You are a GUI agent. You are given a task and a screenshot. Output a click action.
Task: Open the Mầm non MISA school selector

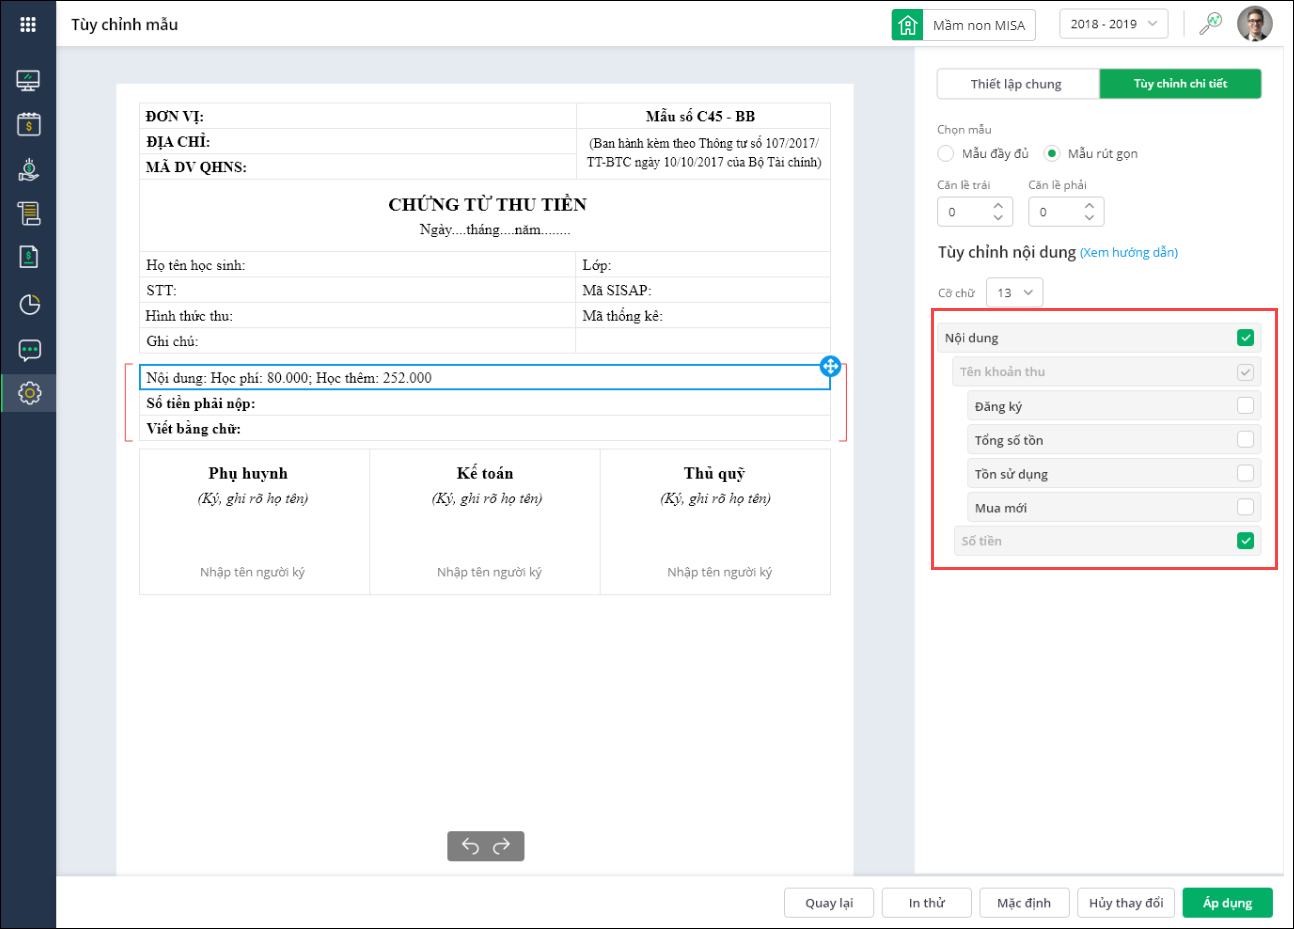point(964,25)
